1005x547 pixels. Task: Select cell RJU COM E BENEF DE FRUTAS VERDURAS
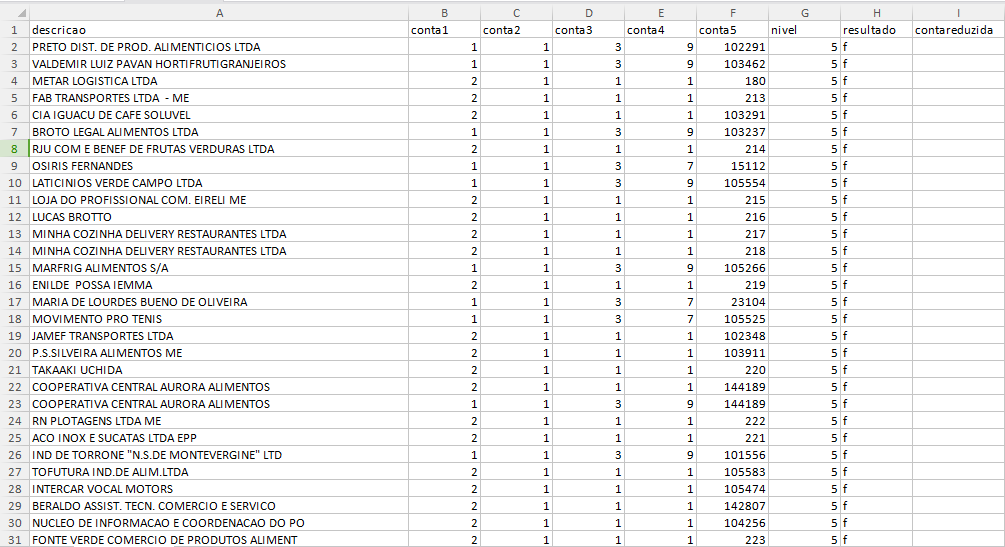[219, 149]
